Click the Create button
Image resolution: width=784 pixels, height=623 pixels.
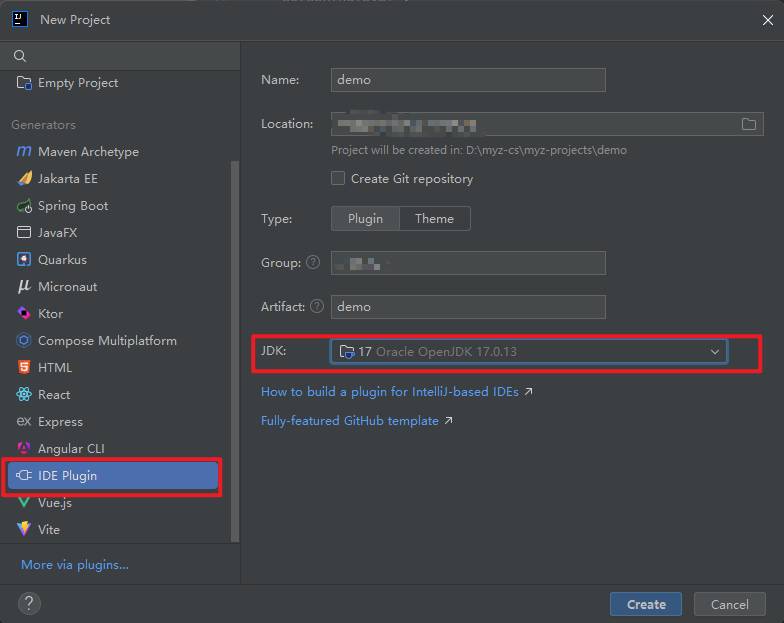tap(646, 604)
